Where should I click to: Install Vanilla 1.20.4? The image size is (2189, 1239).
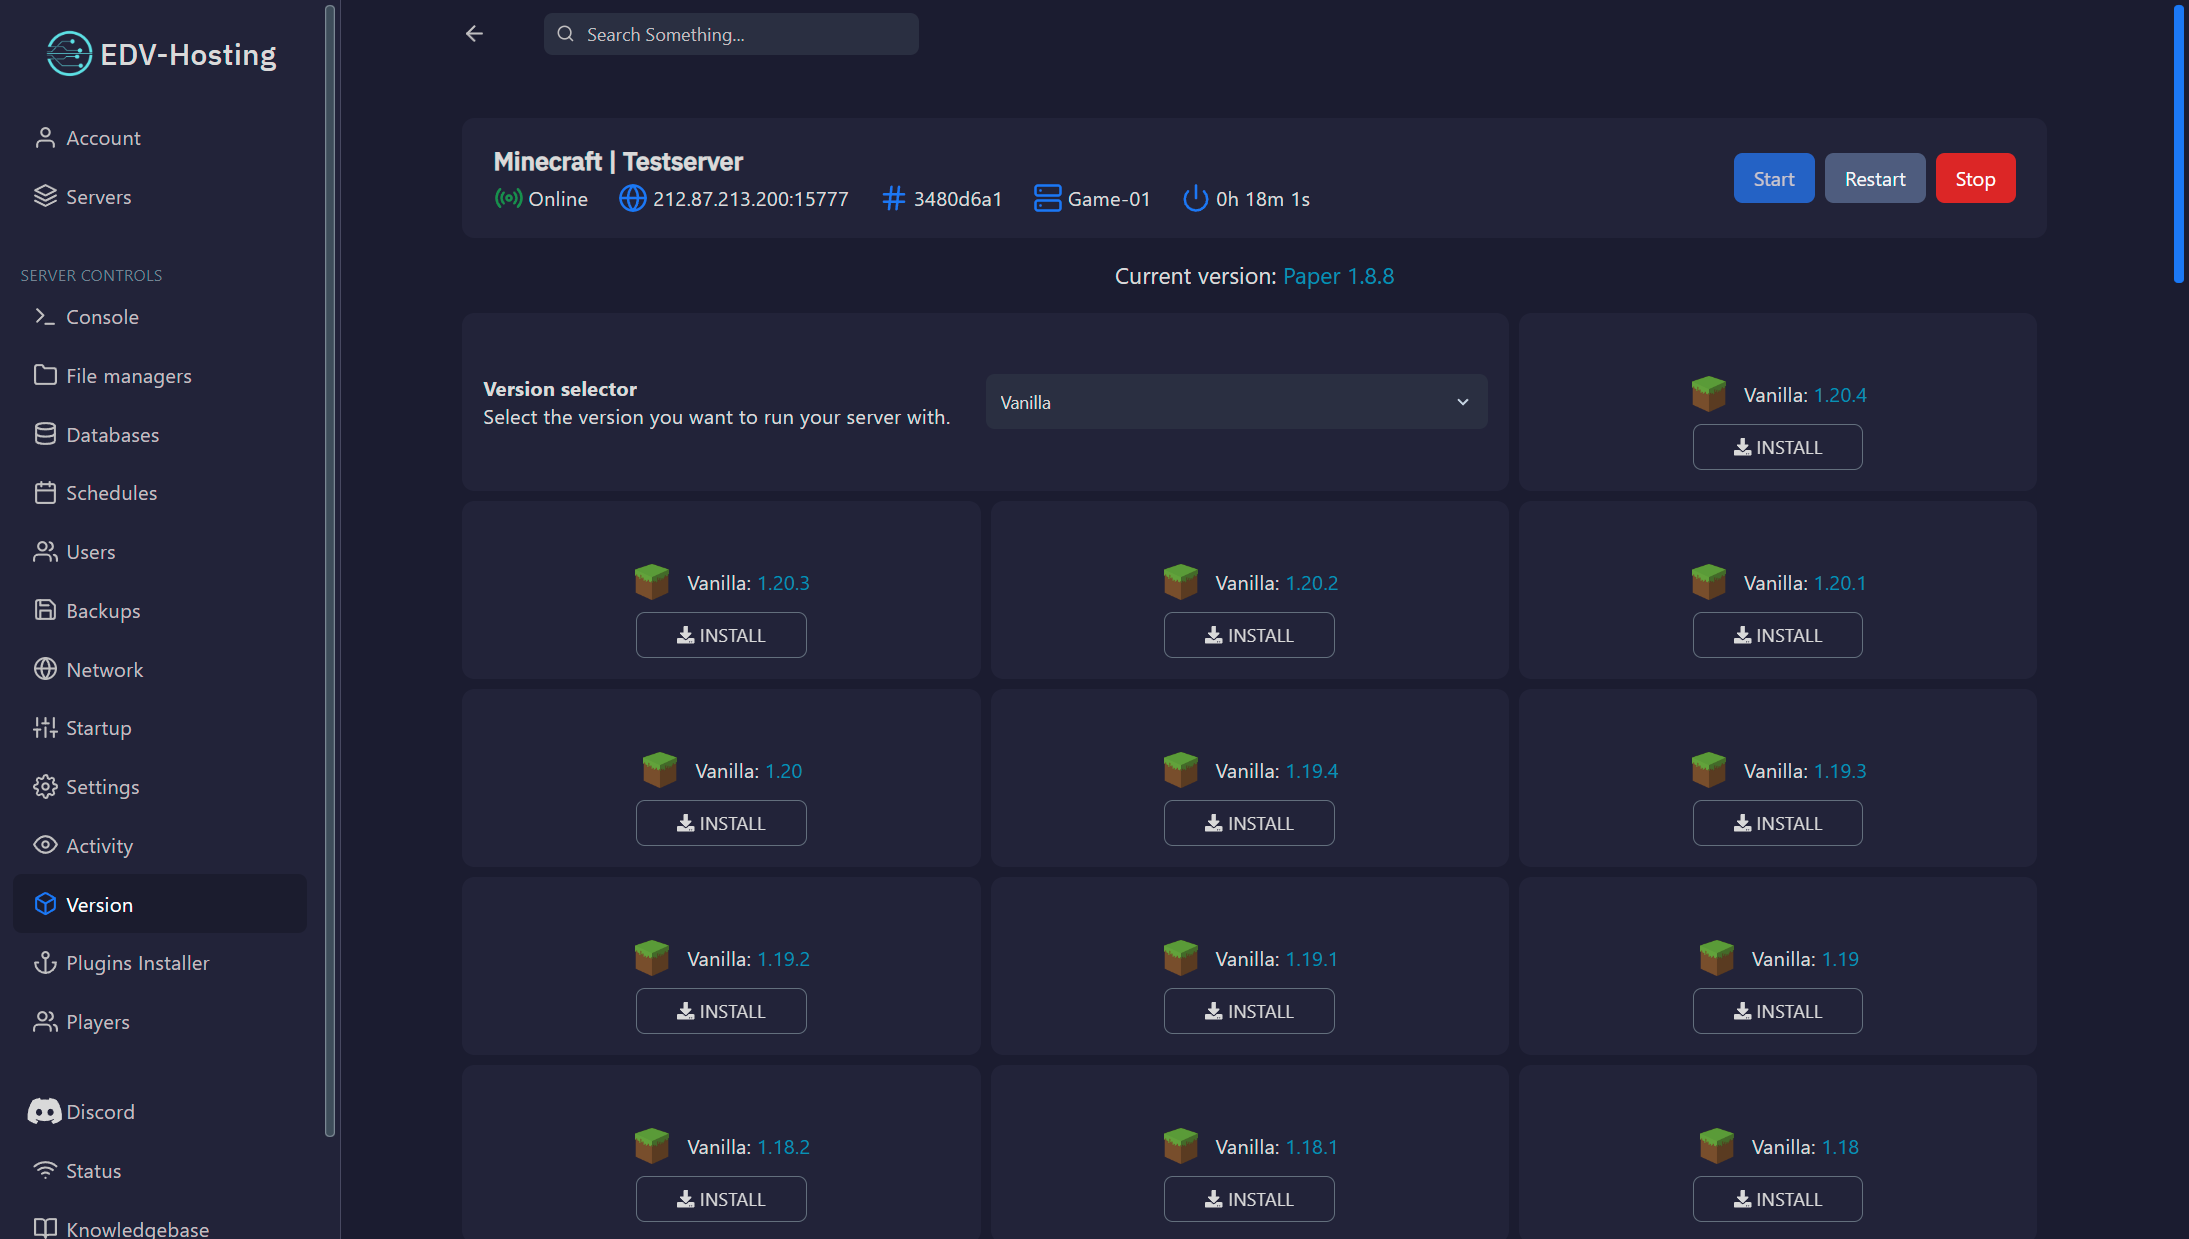(1777, 447)
